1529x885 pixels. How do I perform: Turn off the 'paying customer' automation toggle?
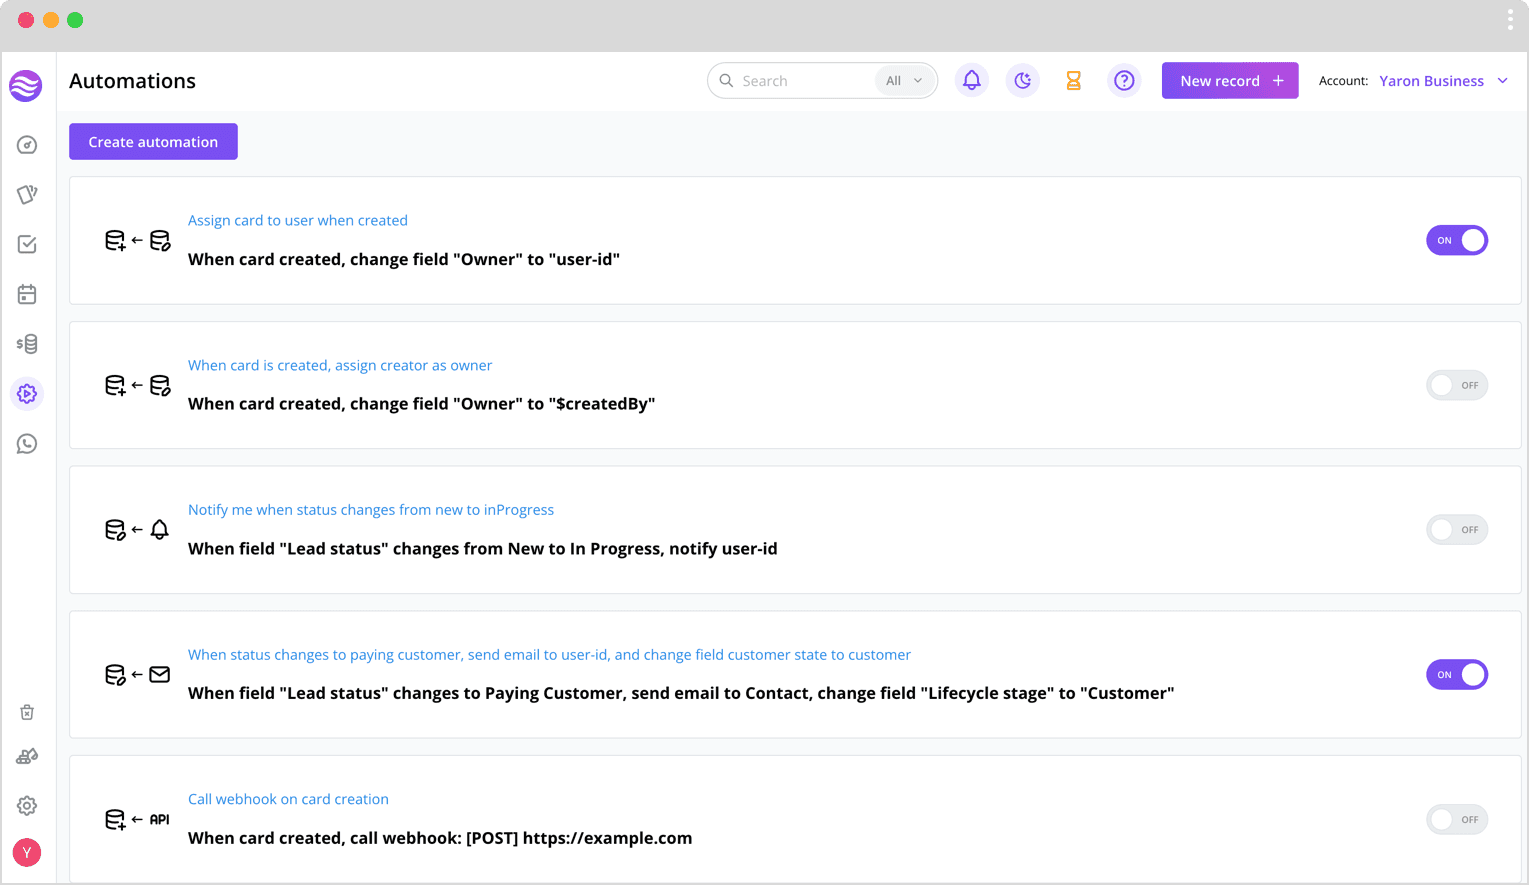[x=1457, y=675]
